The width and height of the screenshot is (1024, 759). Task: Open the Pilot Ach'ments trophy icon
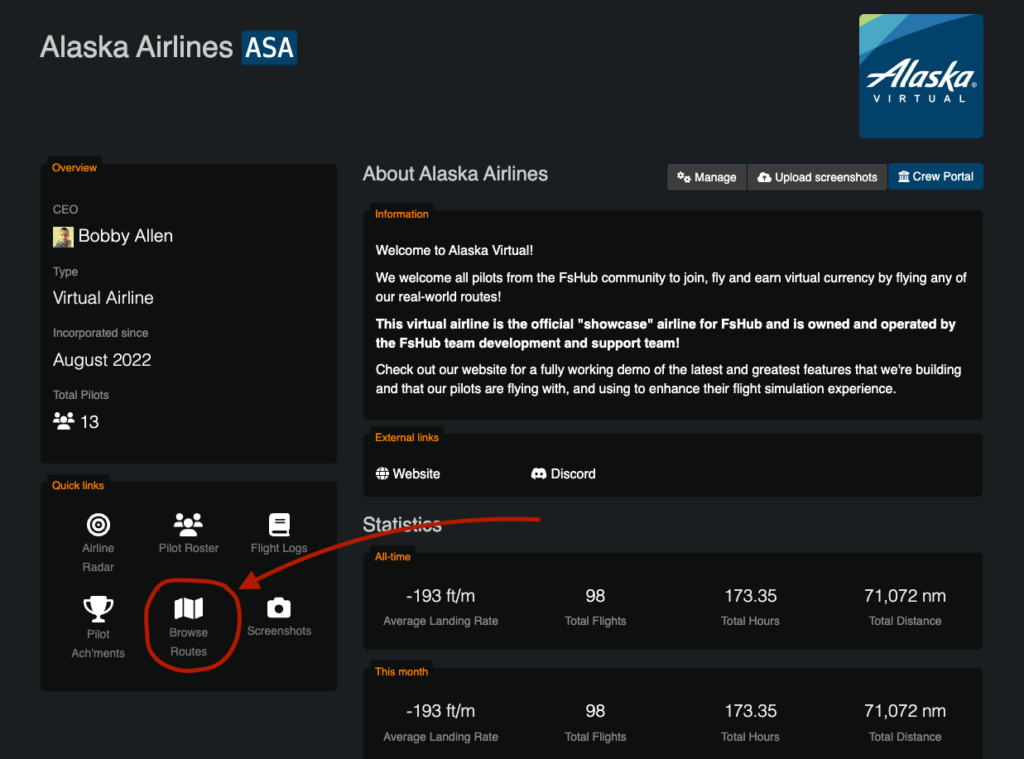pos(98,609)
